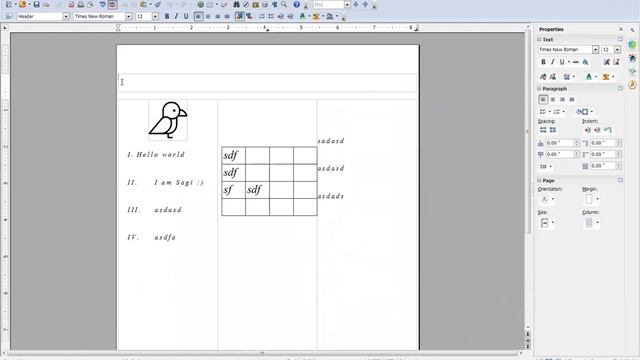Click the Decrease Indent icon in sidebar
640x360 pixels.
coord(598,130)
